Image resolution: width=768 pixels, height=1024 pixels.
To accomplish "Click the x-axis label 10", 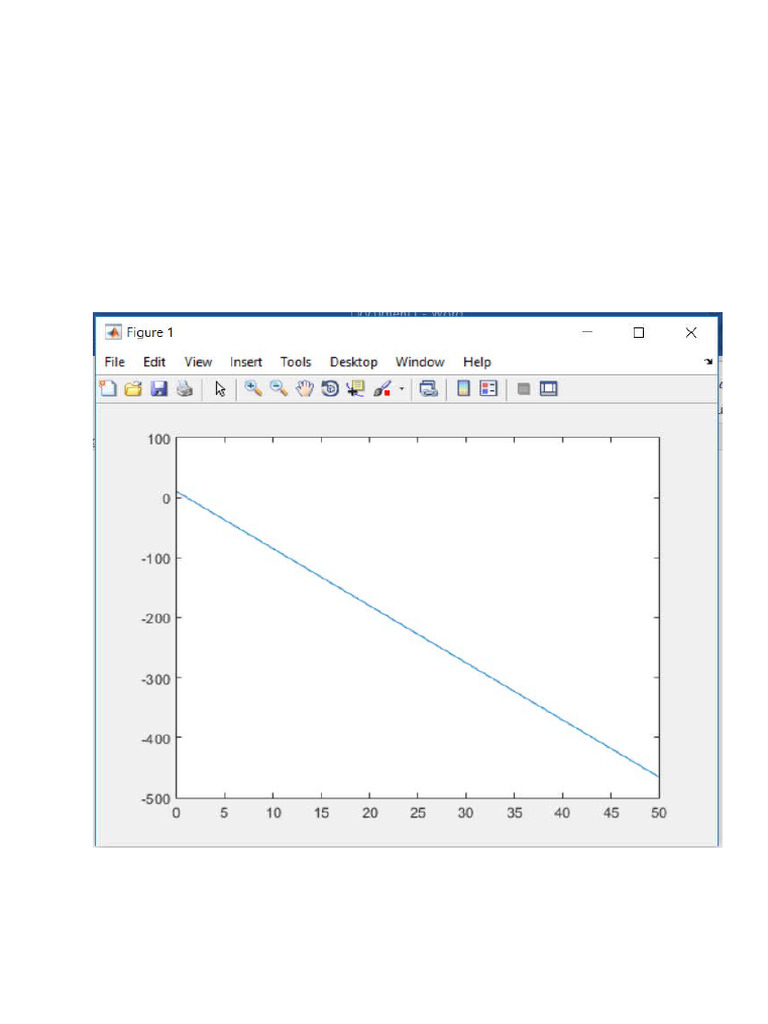I will [x=273, y=813].
